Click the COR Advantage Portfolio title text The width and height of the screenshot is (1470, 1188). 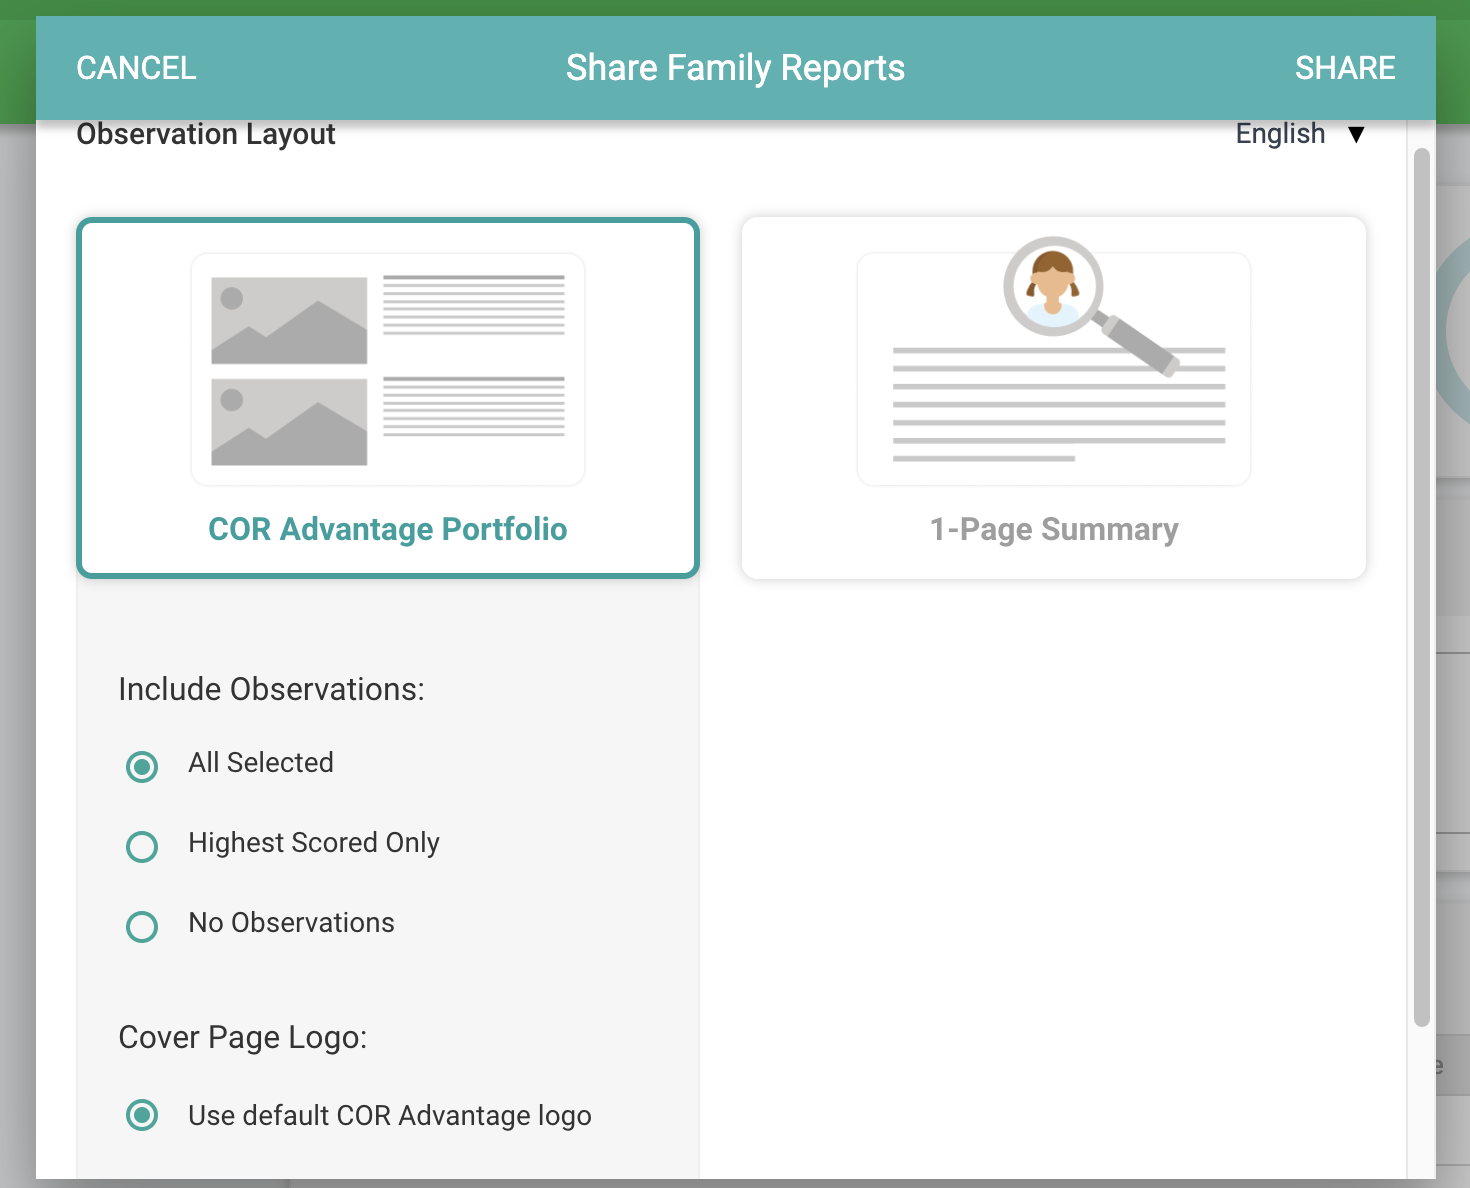tap(388, 529)
